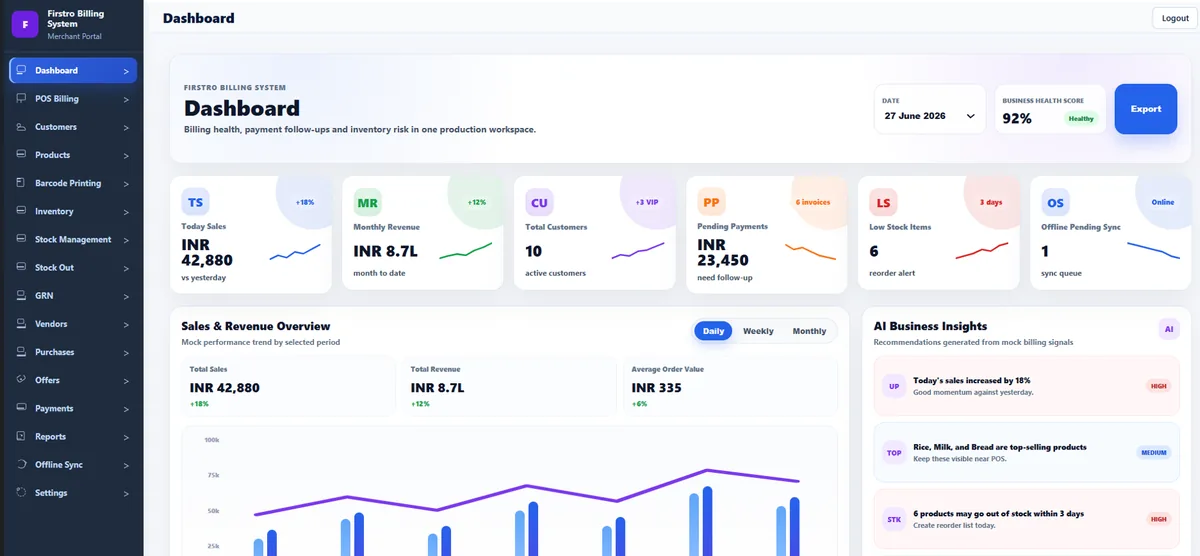Screen dimensions: 1200x556
Task: Click the Today Sales sparkline chart
Action: (295, 252)
